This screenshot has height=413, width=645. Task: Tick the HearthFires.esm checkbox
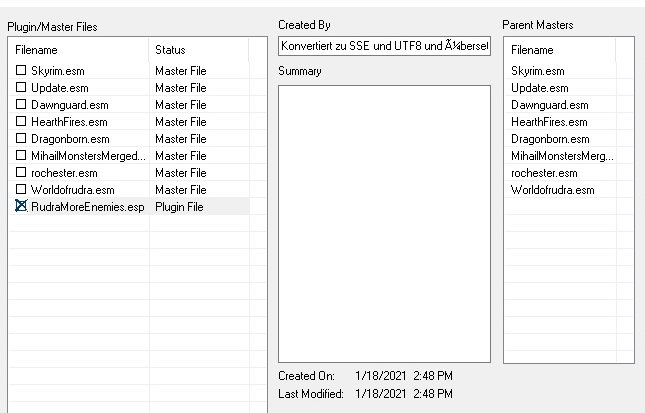pyautogui.click(x=21, y=122)
